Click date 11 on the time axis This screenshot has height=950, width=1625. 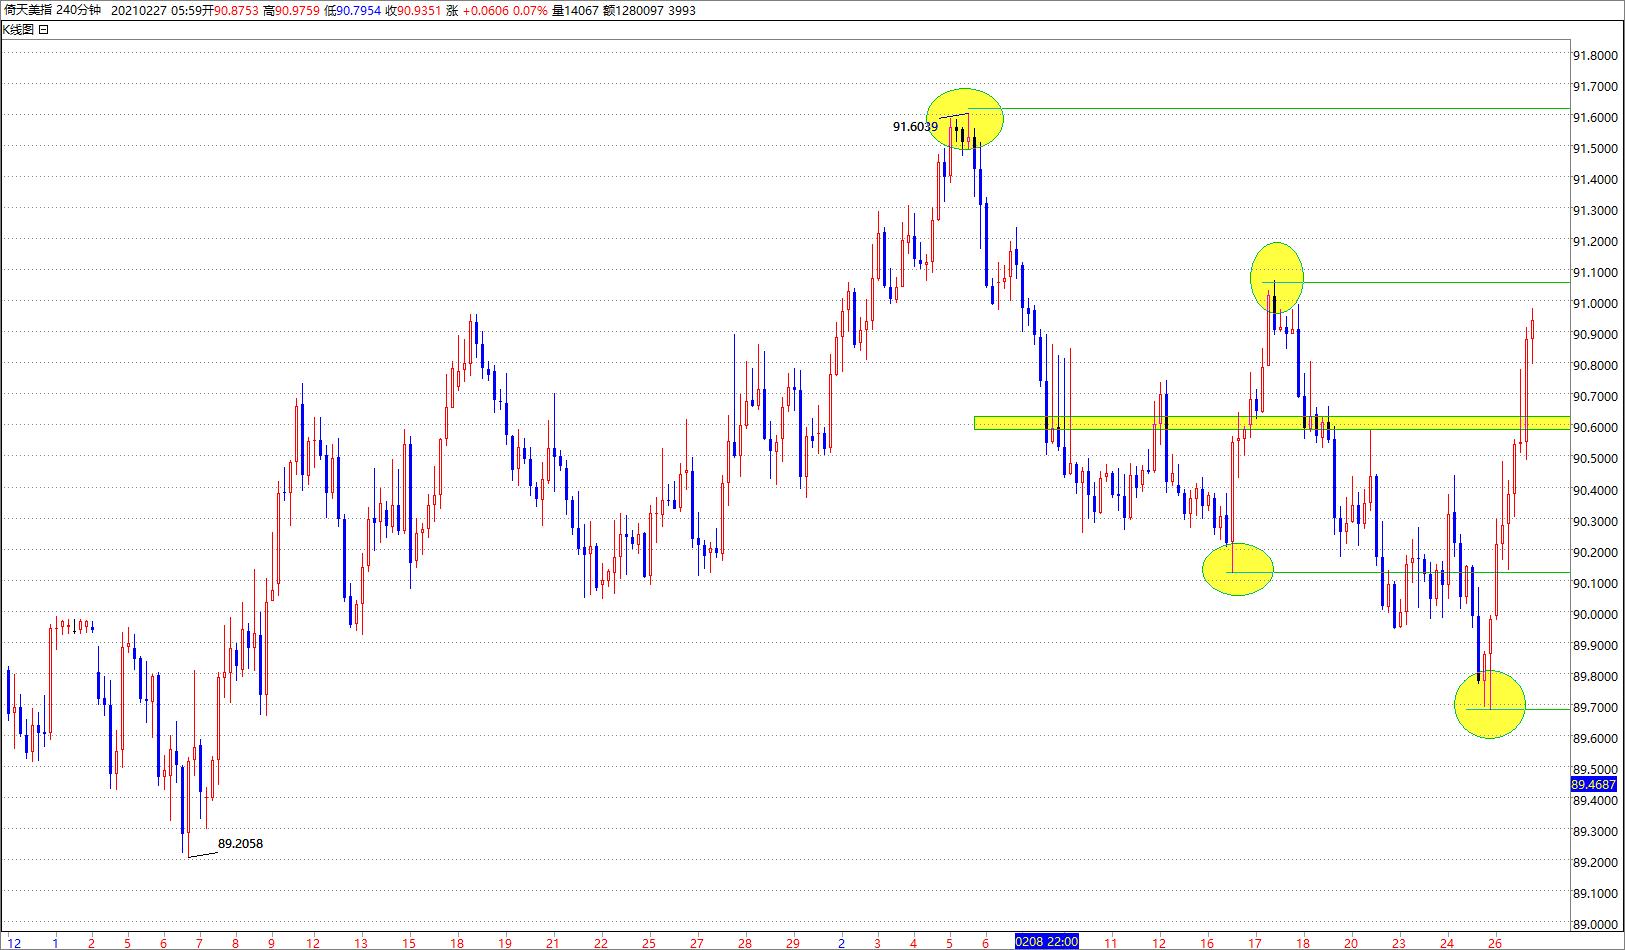[1111, 942]
